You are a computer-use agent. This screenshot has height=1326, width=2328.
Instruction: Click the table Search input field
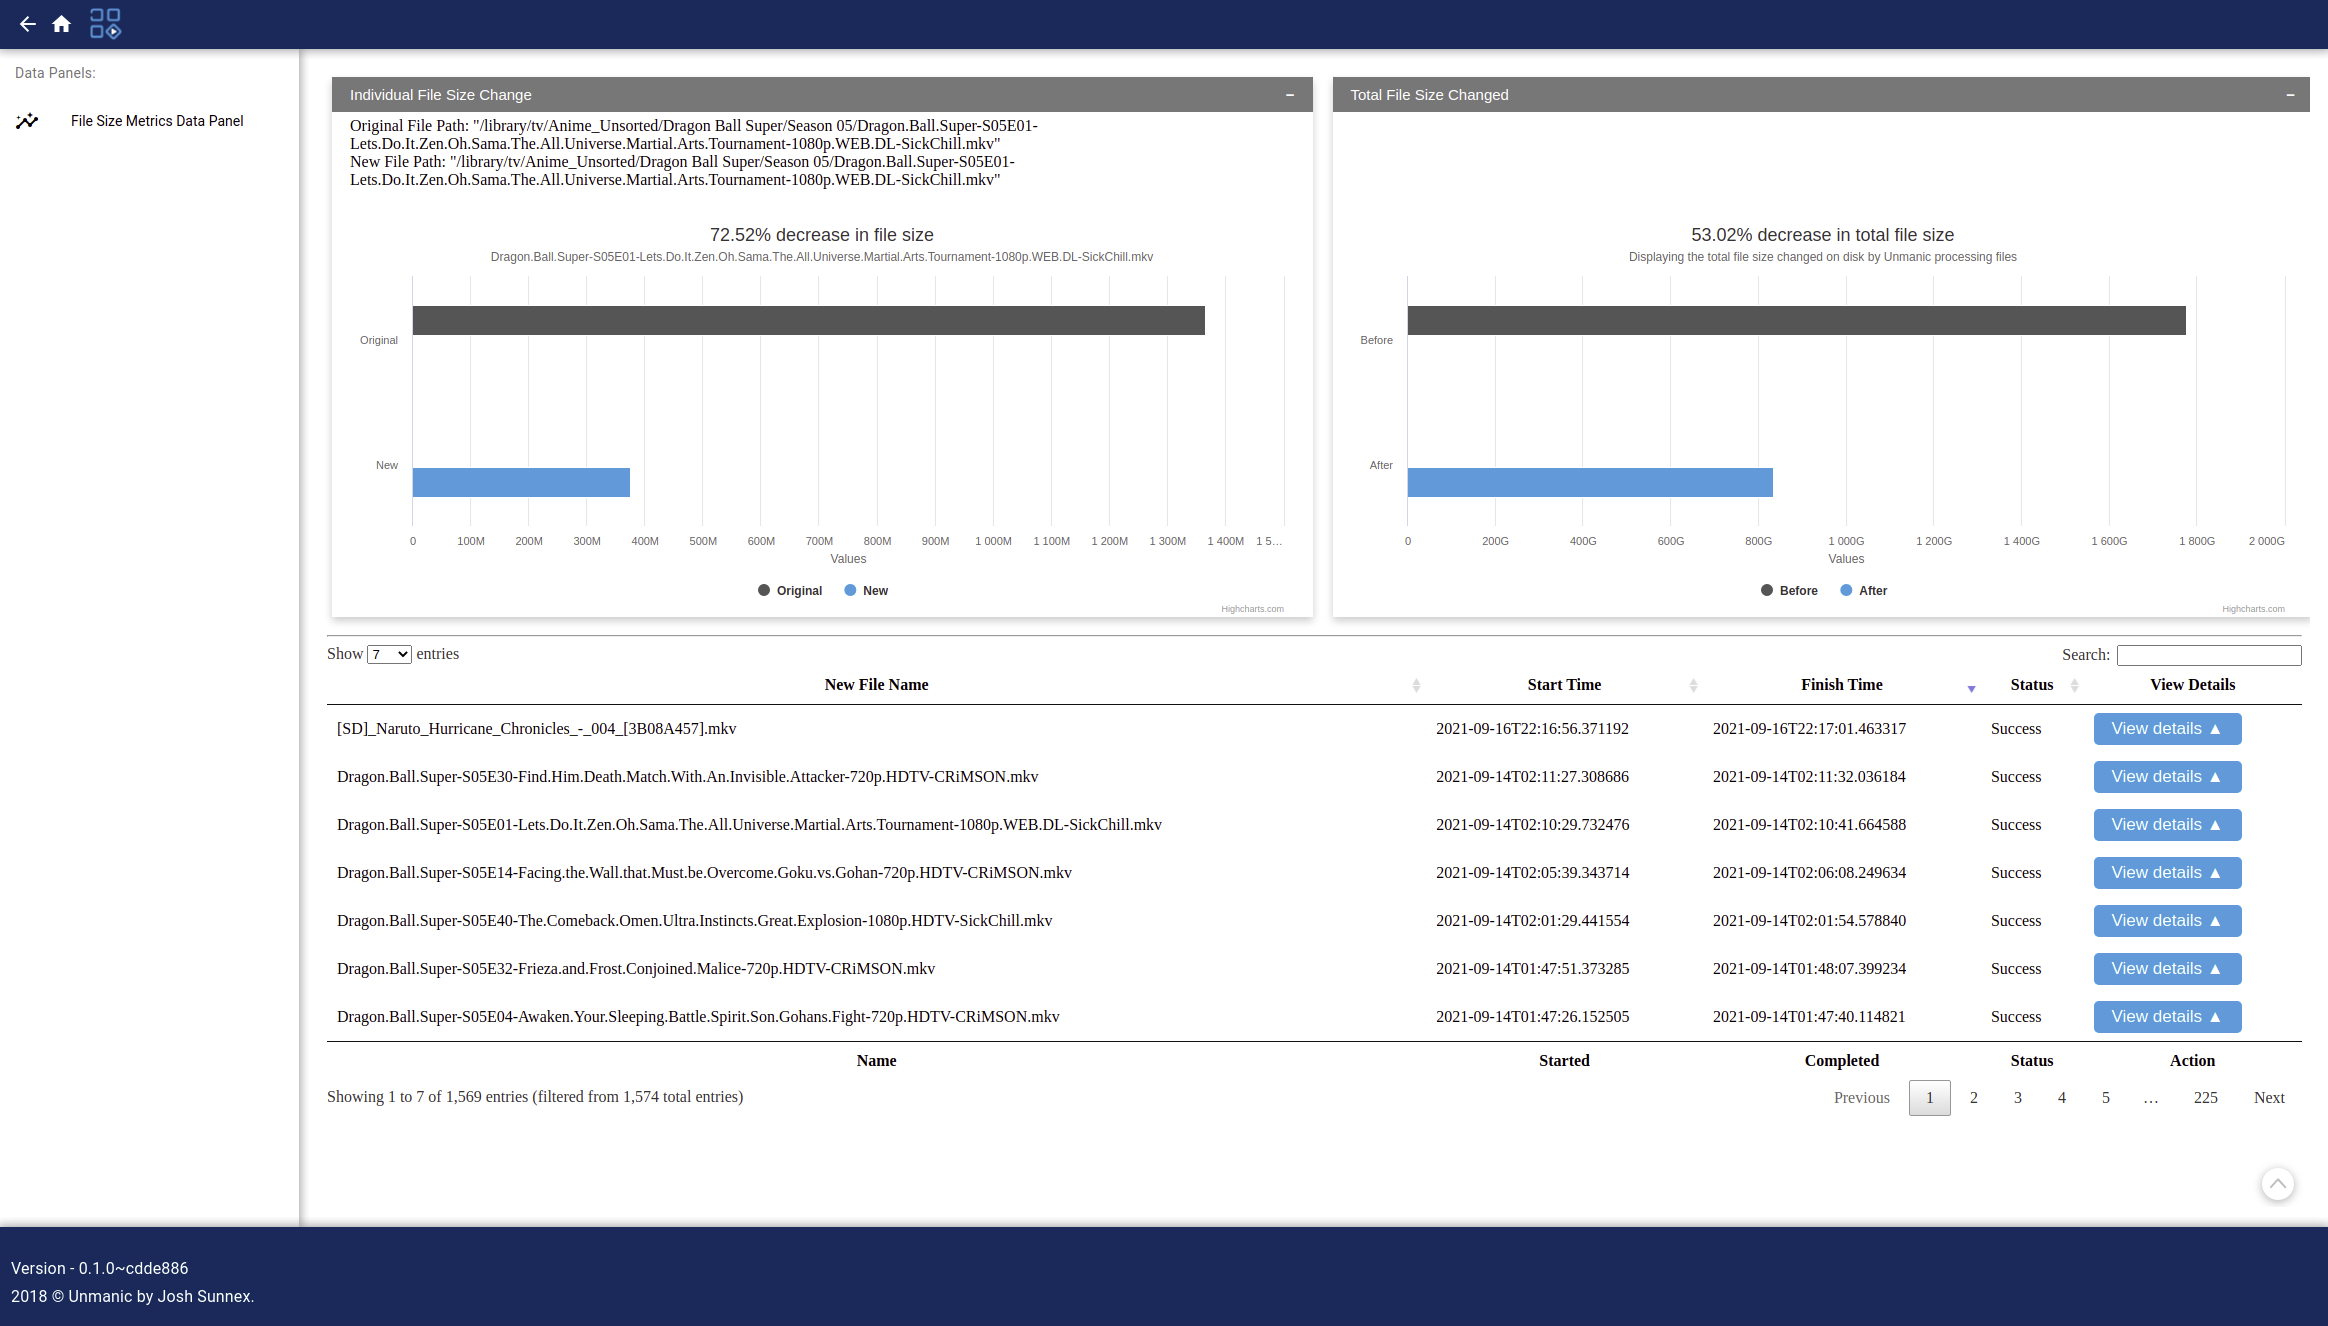(2208, 655)
